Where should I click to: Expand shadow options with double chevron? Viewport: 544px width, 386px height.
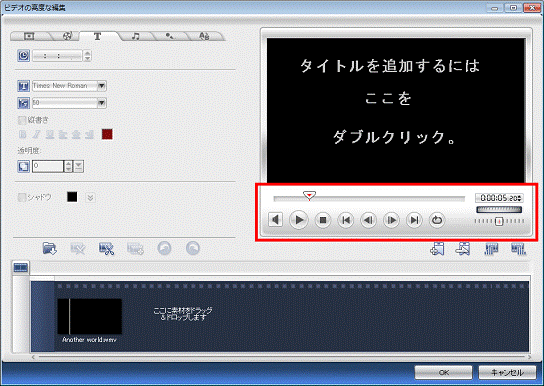pos(90,198)
